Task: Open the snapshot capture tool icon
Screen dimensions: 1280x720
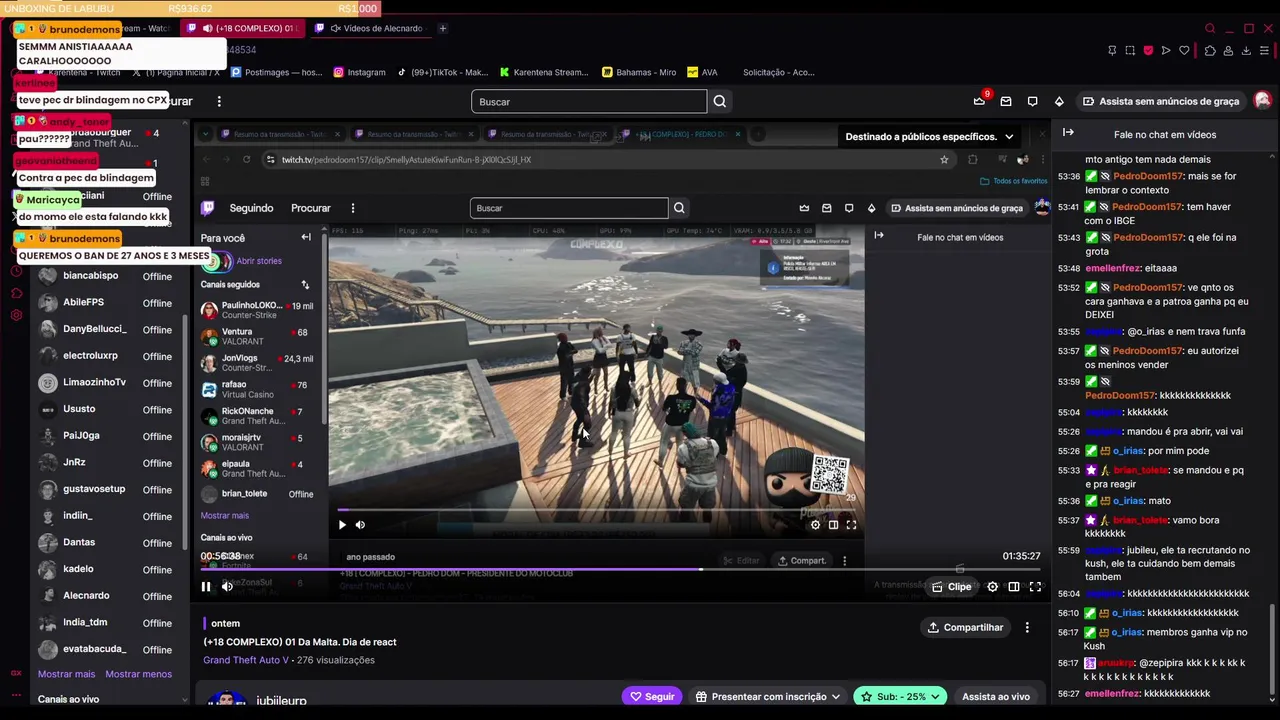Action: click(x=1130, y=50)
